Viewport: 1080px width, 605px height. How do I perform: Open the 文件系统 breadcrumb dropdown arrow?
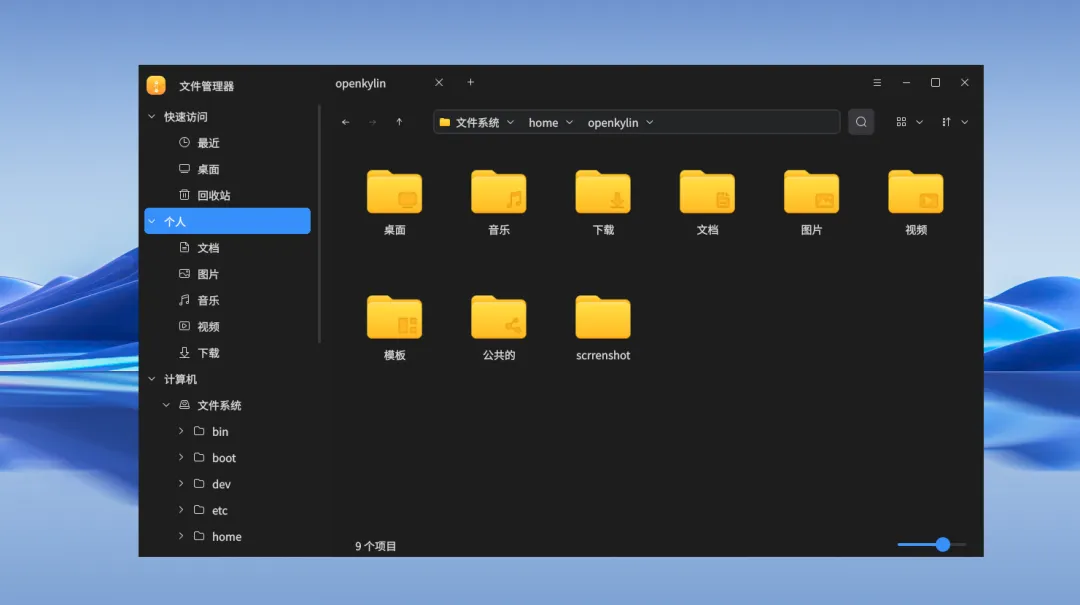[510, 122]
